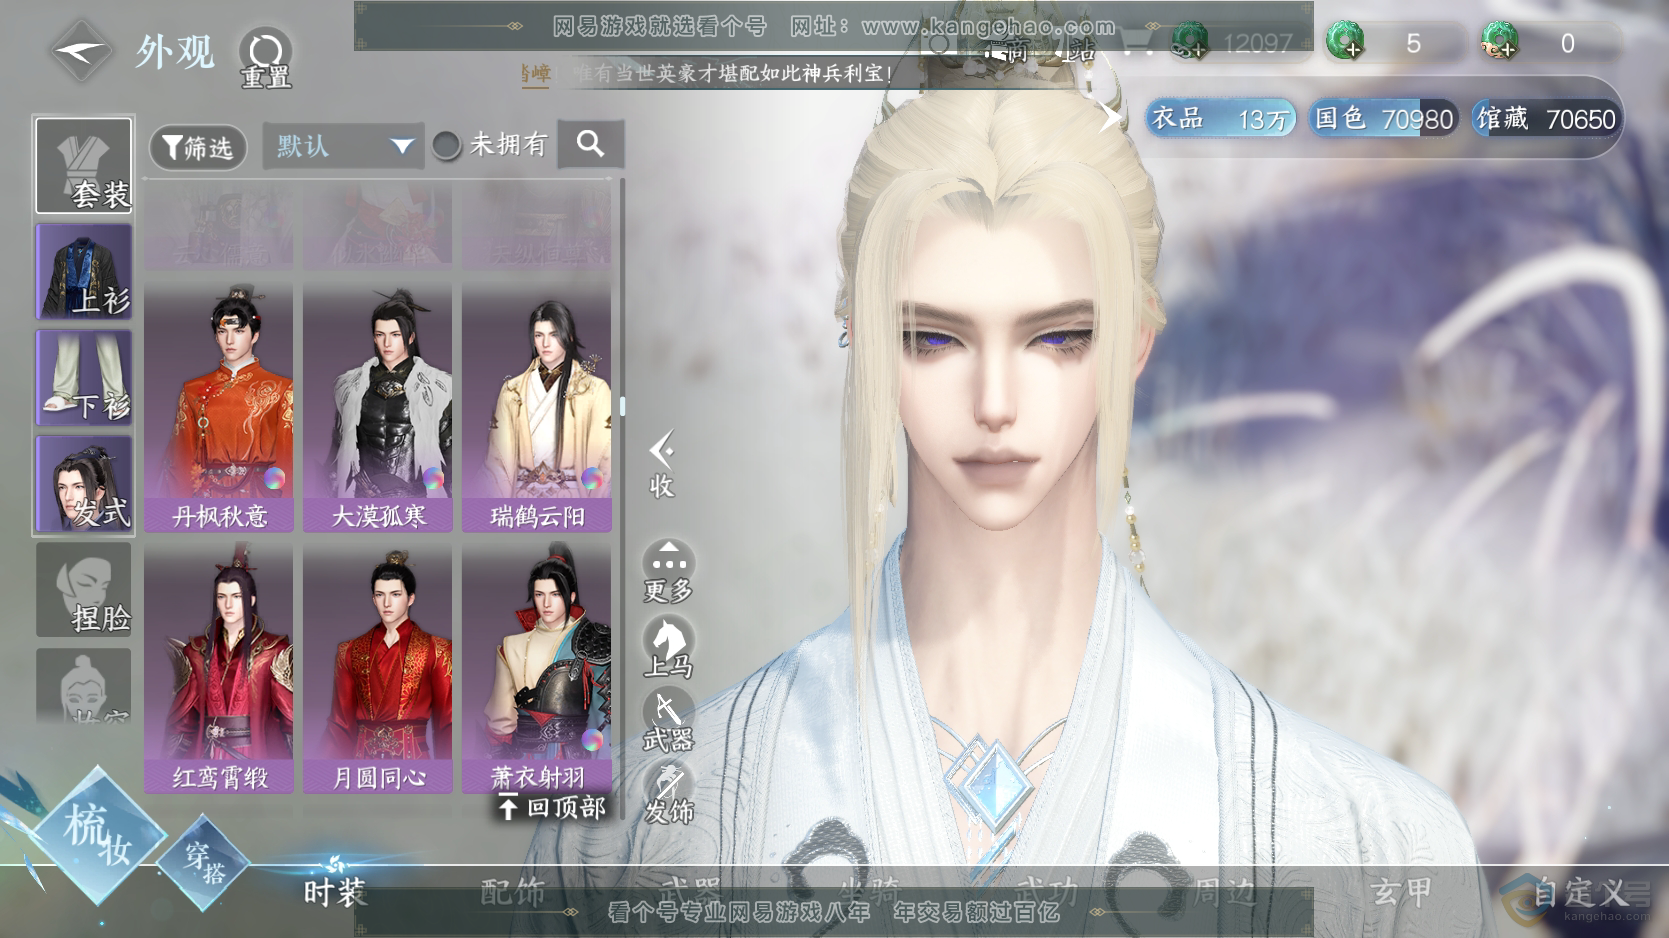Switch to the 自定义 custom tab
The height and width of the screenshot is (938, 1669).
[x=1581, y=892]
